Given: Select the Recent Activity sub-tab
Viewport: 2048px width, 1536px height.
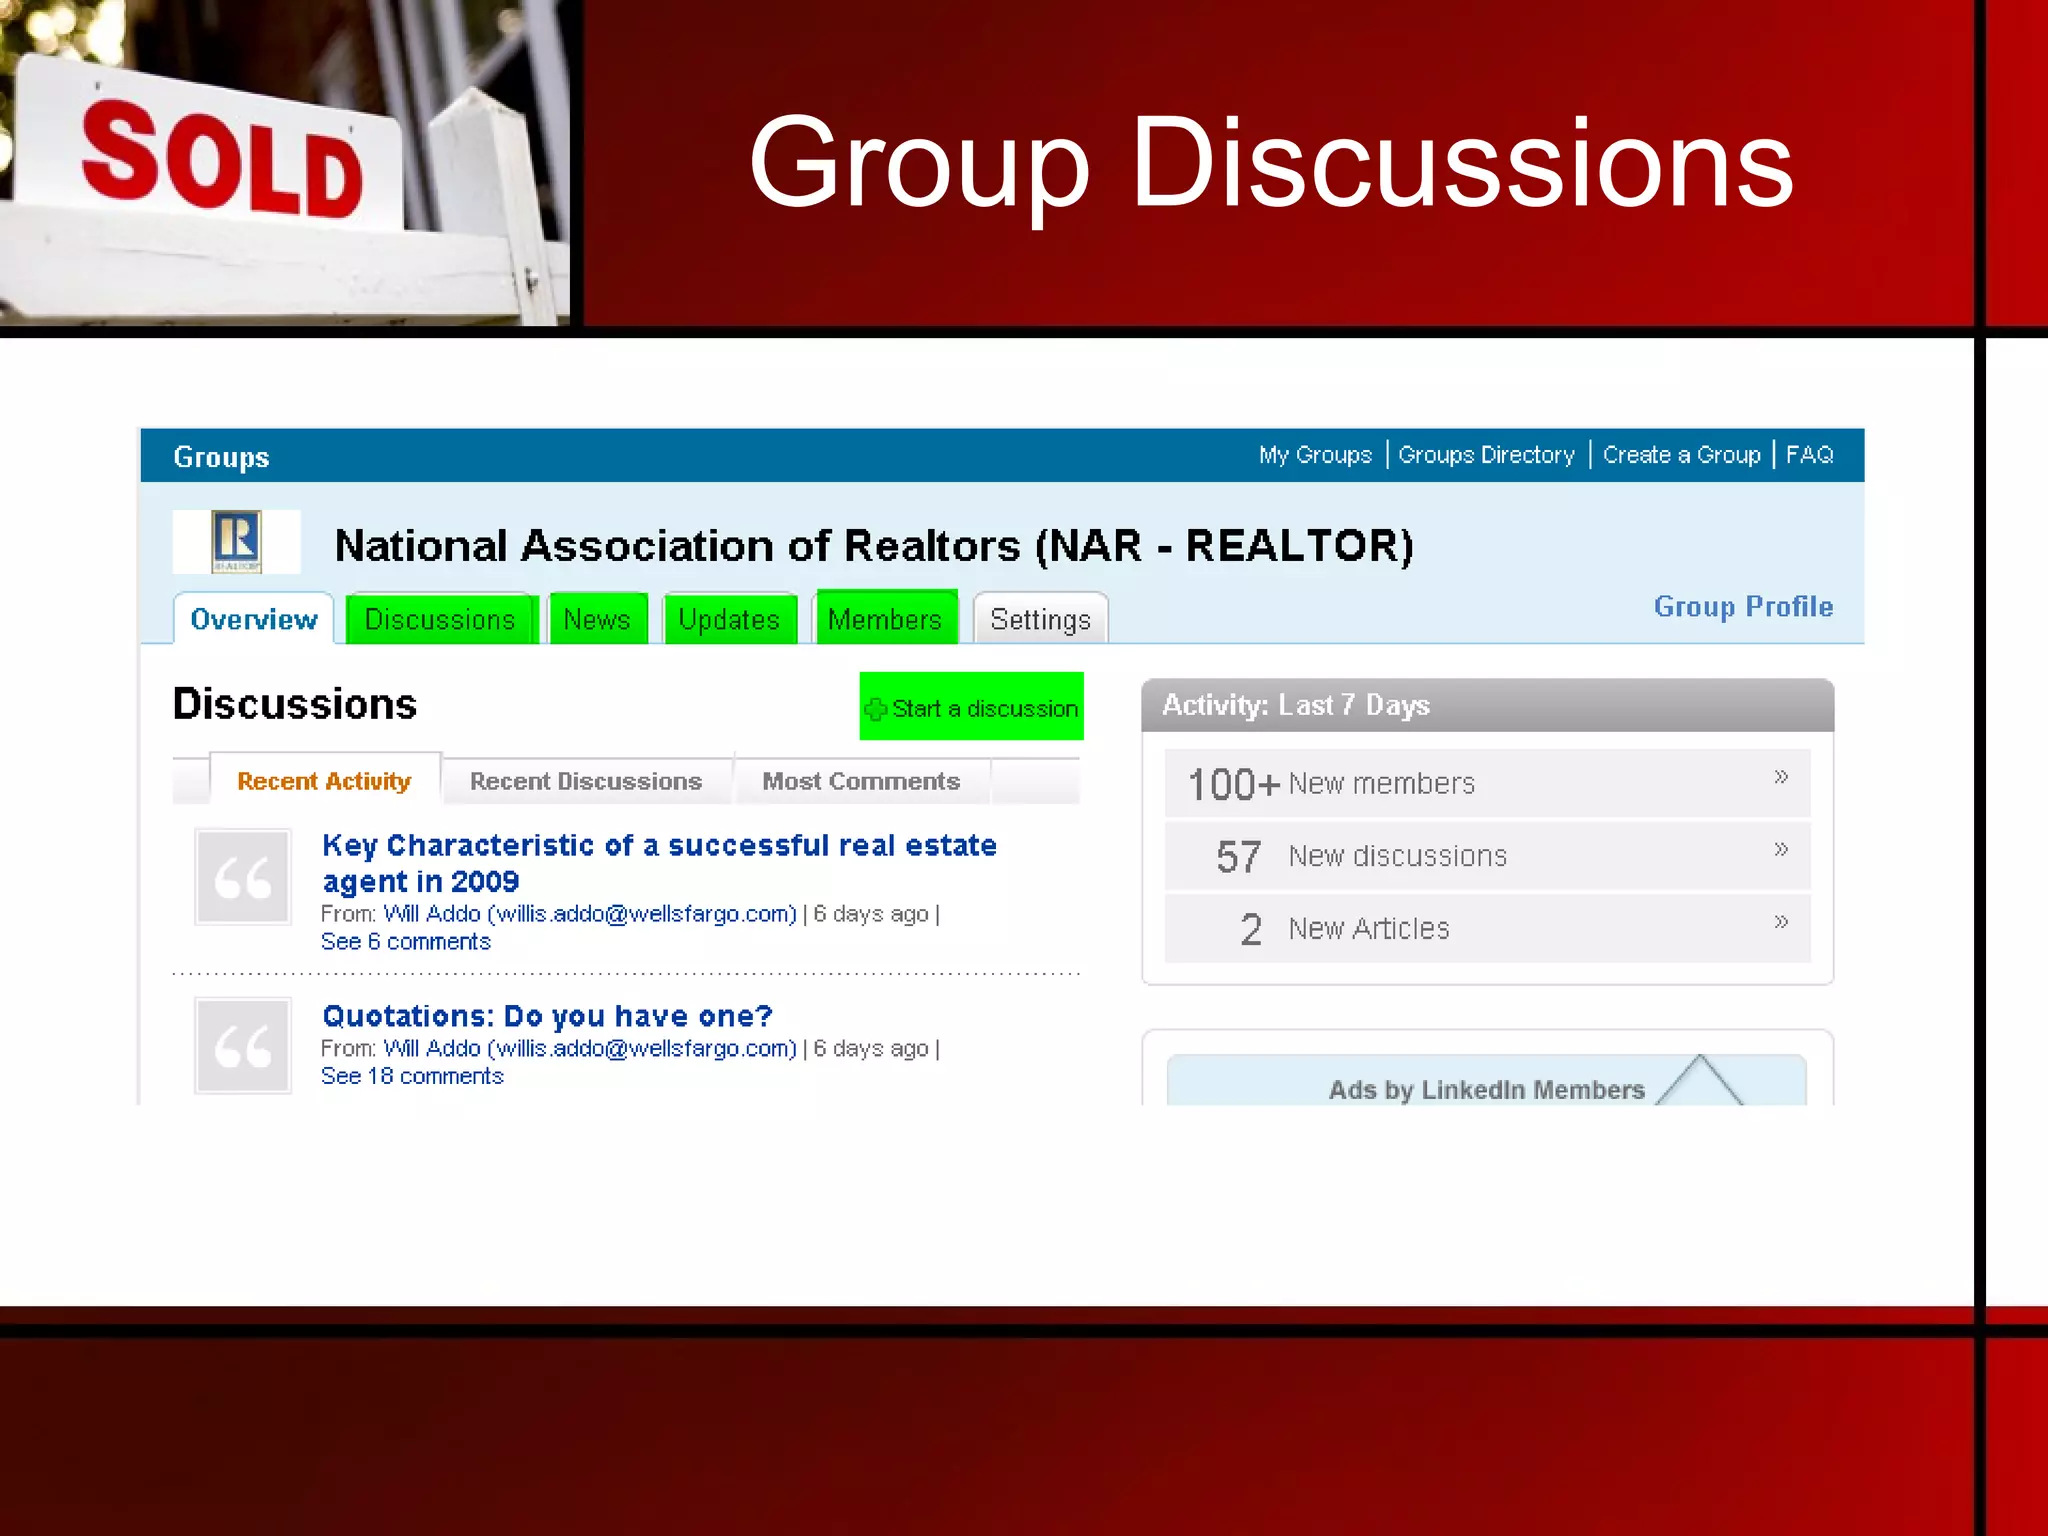Looking at the screenshot, I should [324, 781].
